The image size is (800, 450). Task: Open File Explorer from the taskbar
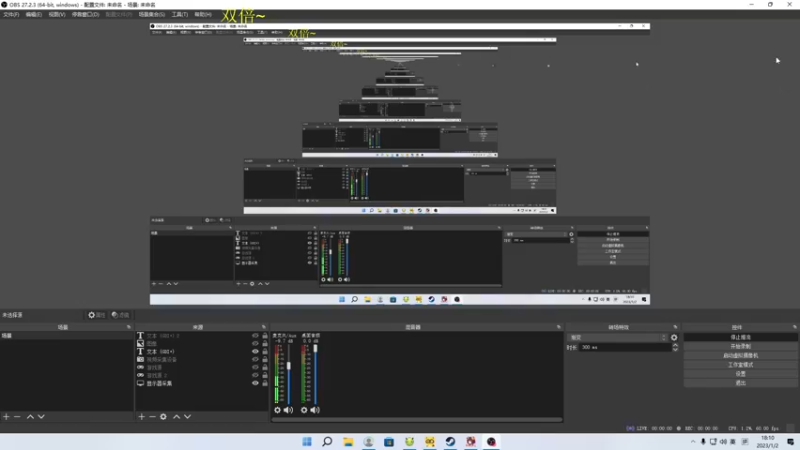[x=348, y=442]
